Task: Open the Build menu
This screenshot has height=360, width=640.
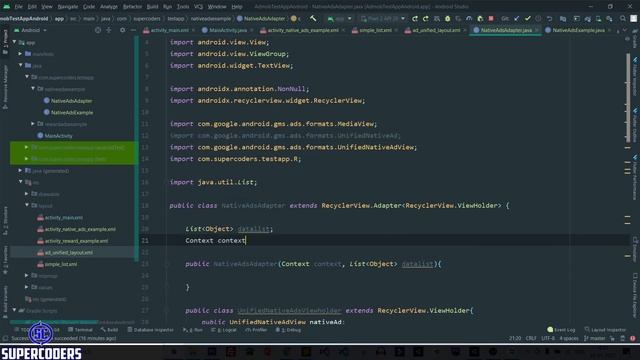Action: [152, 7]
